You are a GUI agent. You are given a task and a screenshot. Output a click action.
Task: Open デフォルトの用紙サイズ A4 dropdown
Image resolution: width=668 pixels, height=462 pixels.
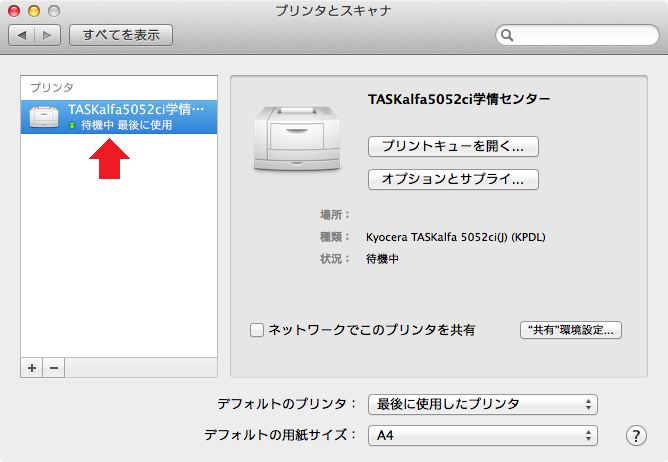[x=483, y=435]
